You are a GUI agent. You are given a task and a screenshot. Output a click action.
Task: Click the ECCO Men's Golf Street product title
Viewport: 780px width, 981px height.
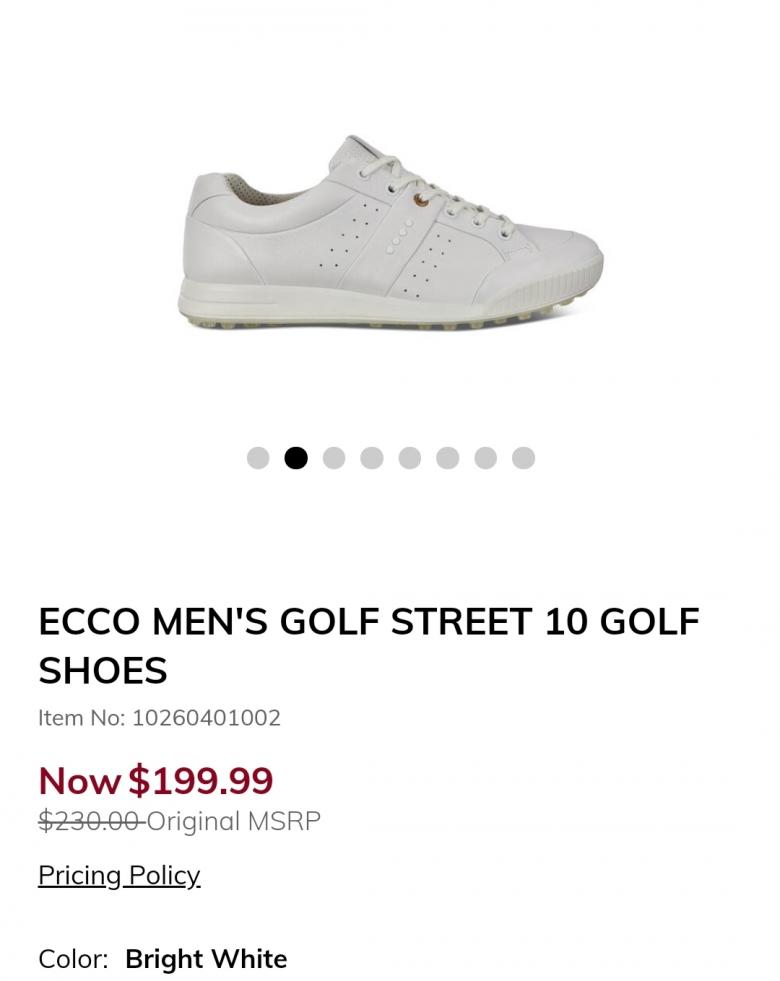368,622
